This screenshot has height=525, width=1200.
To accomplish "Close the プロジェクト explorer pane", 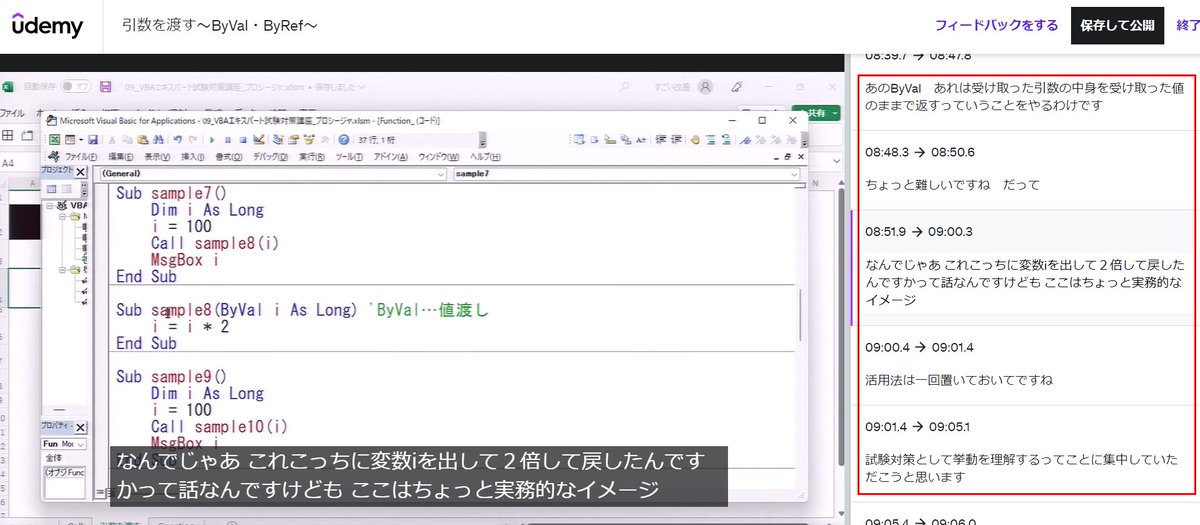I will point(80,172).
